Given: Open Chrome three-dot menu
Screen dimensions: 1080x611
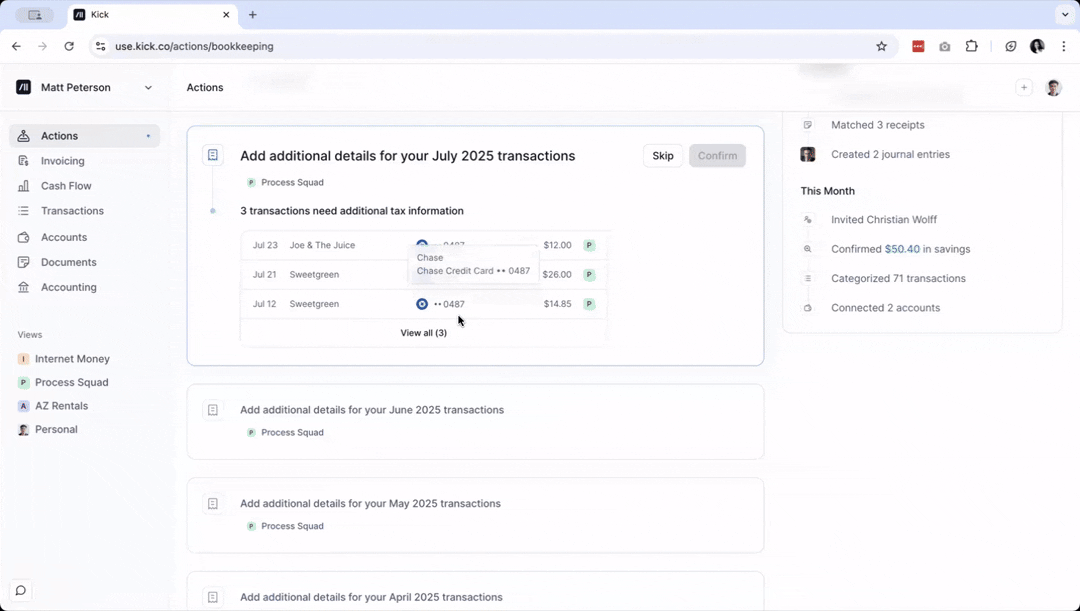Looking at the screenshot, I should [x=1063, y=46].
